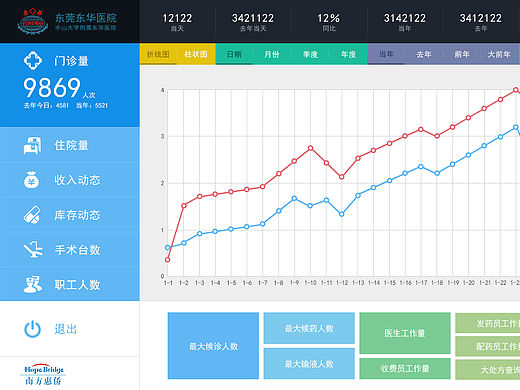Open the 住院量 menu item
Screen dimensions: 520x390
(x=70, y=145)
